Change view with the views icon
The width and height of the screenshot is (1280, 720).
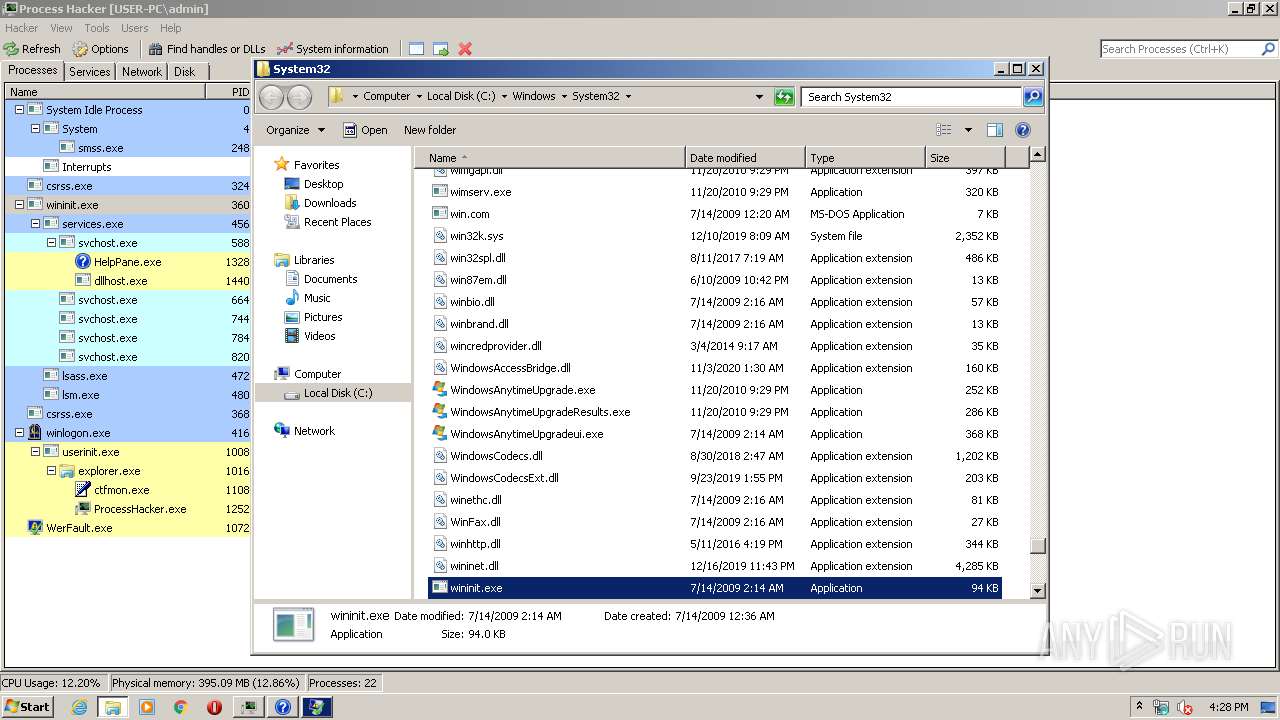(944, 130)
